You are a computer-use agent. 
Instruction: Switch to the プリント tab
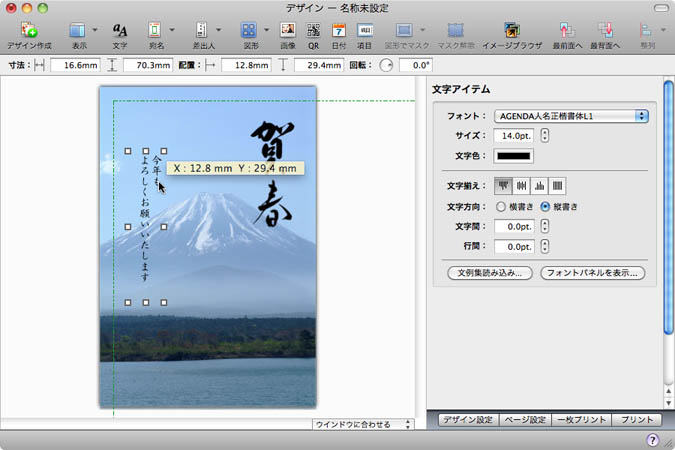coord(634,421)
